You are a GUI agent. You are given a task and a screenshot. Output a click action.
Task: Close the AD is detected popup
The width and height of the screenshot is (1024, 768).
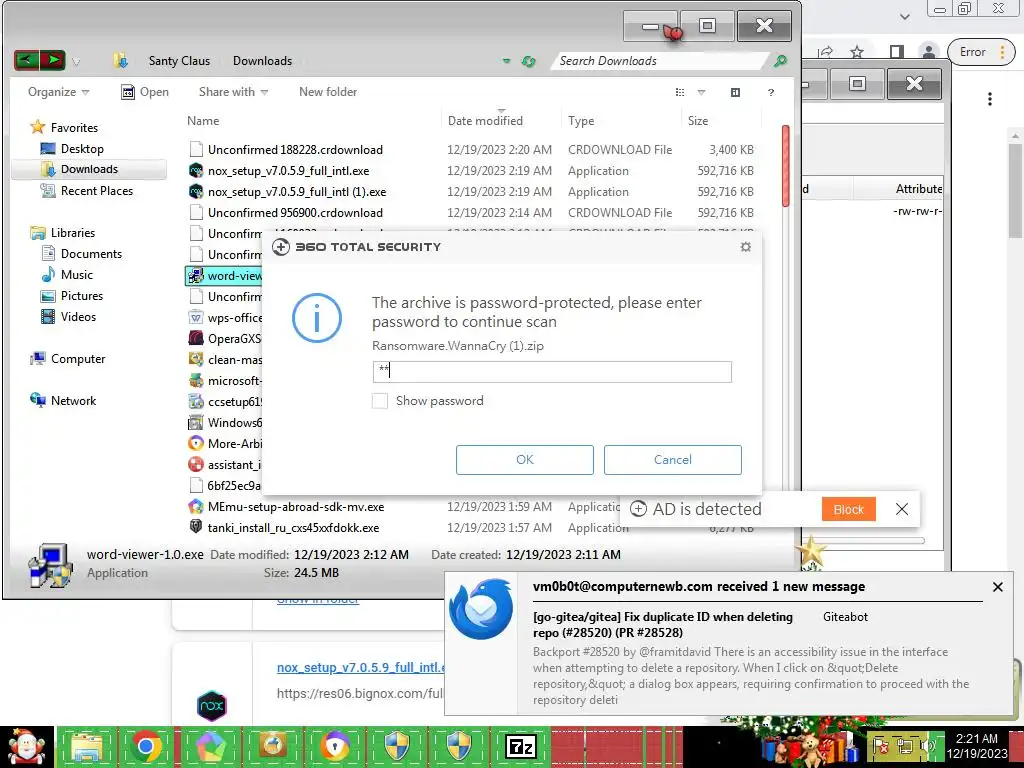click(902, 509)
